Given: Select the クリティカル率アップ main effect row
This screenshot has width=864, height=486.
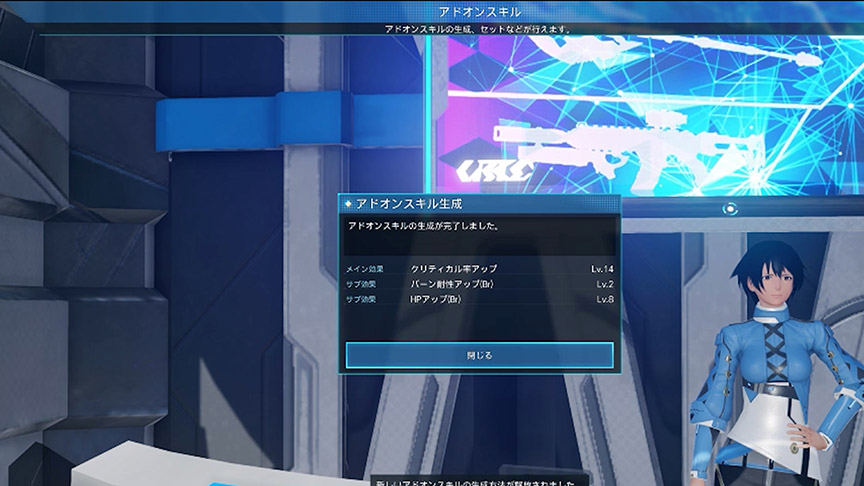Looking at the screenshot, I should point(479,269).
